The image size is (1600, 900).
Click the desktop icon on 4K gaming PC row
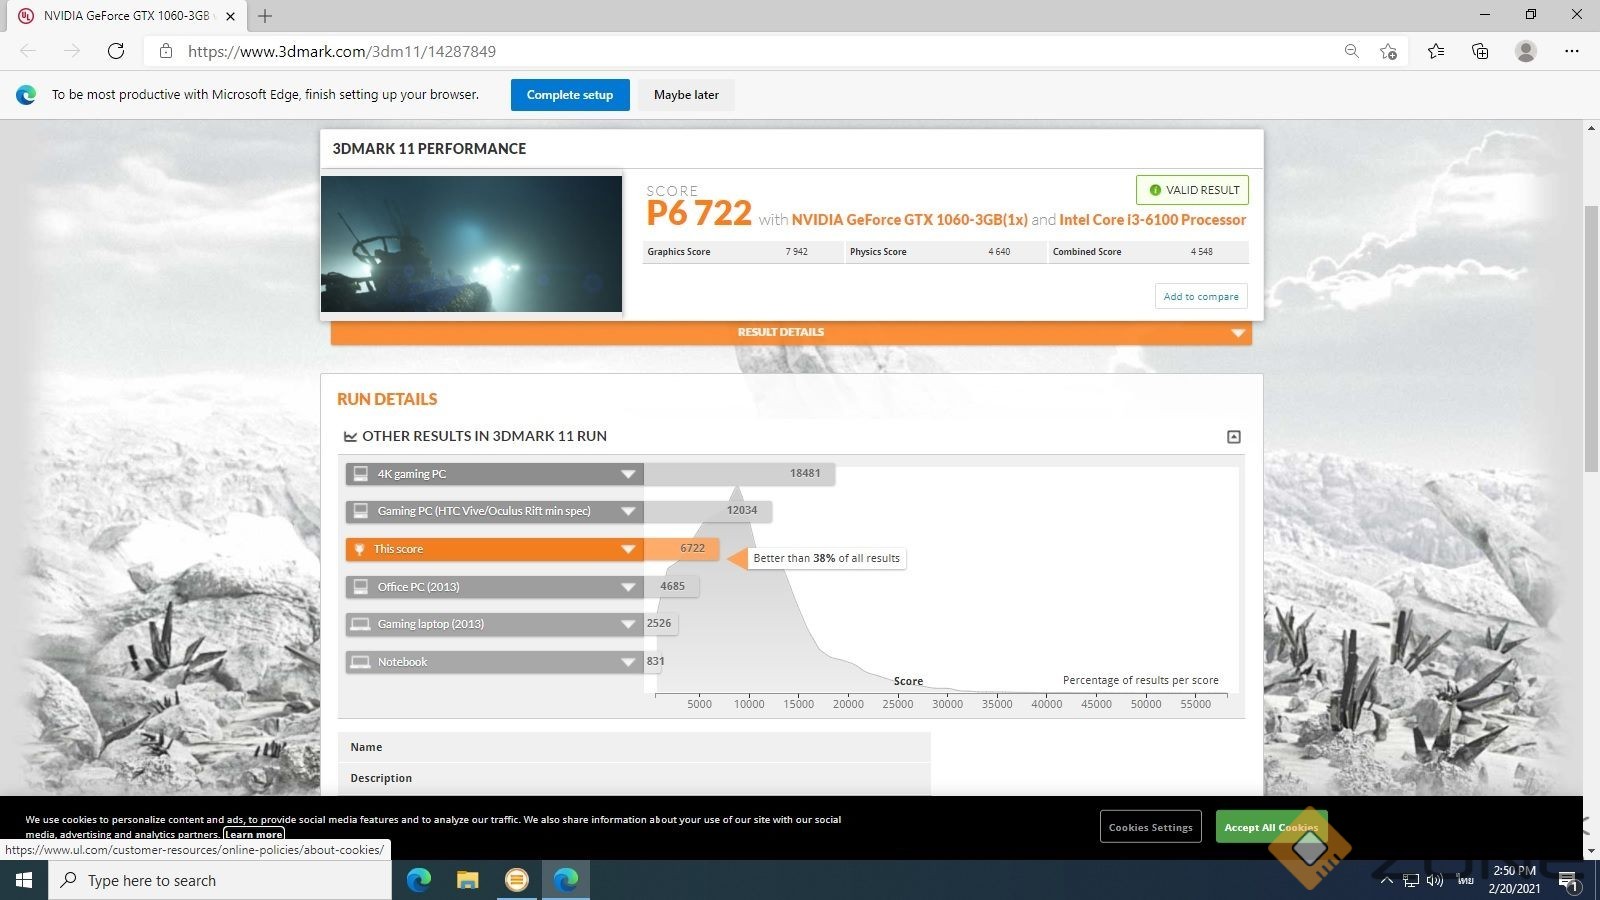click(360, 474)
